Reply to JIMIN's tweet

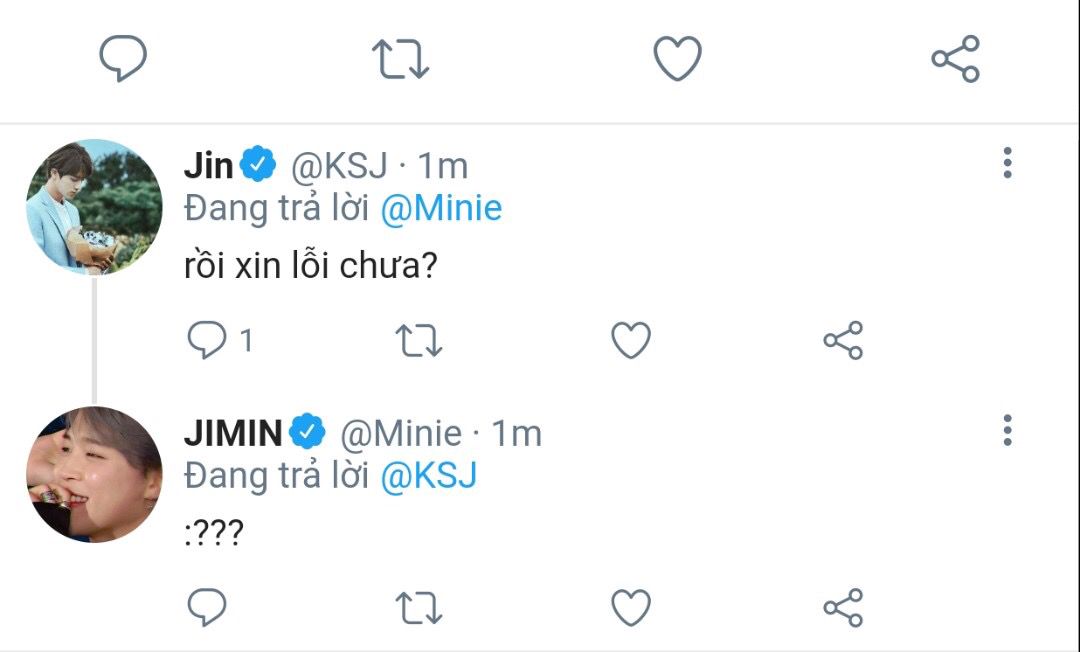click(x=208, y=607)
